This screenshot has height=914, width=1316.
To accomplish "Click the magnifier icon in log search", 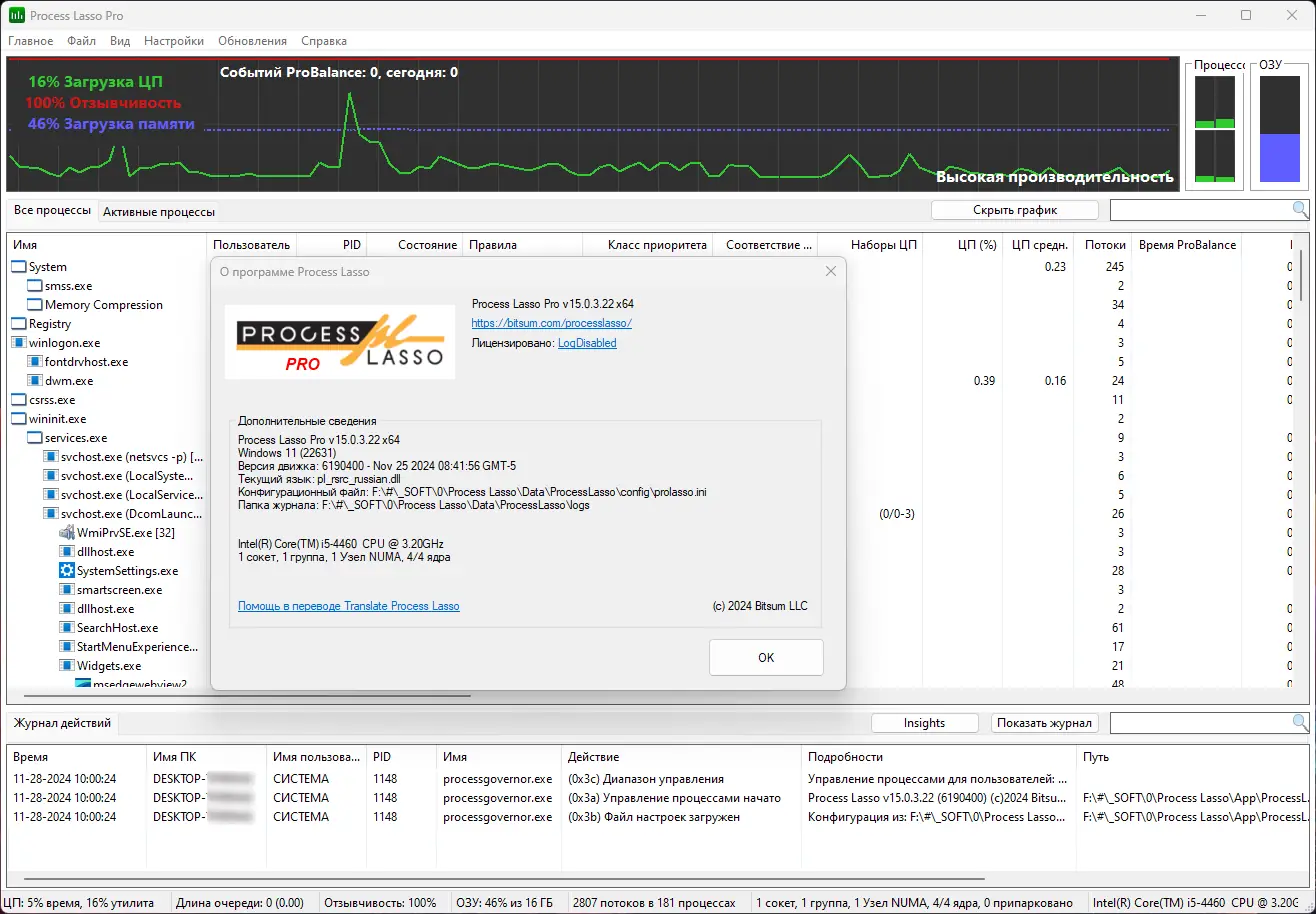I will click(x=1300, y=723).
